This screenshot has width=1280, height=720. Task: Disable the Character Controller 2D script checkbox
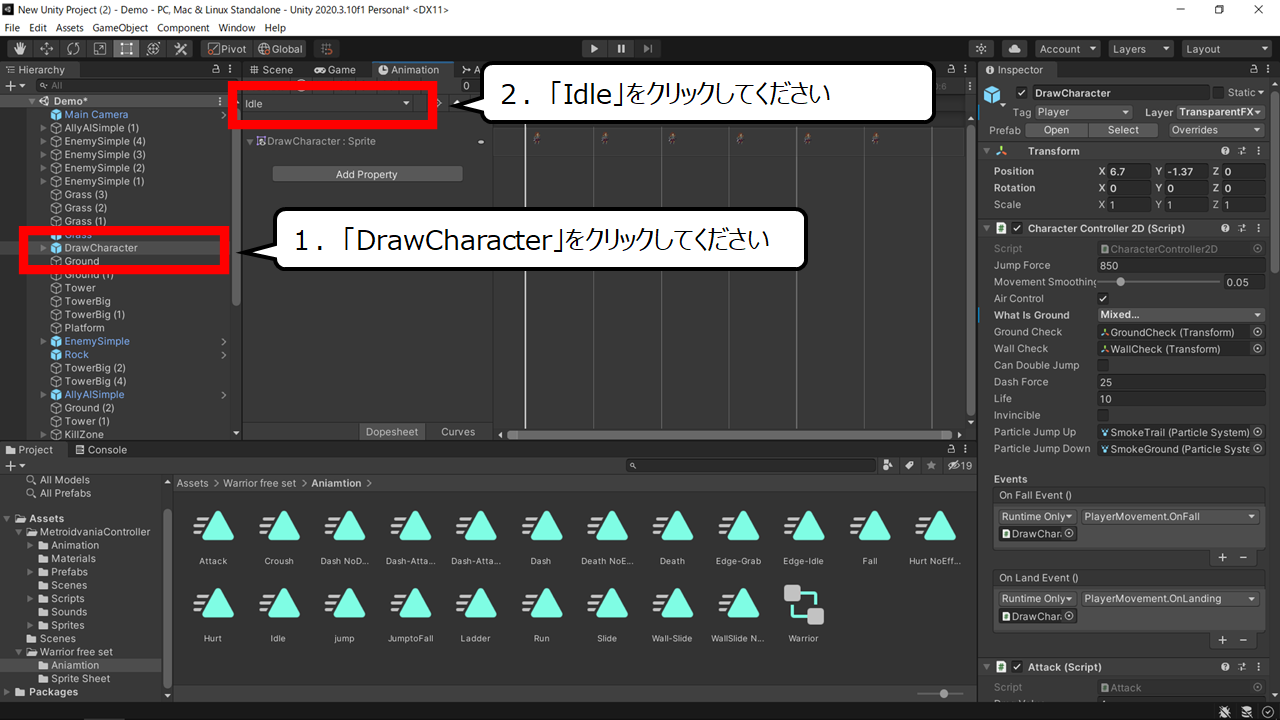1017,229
